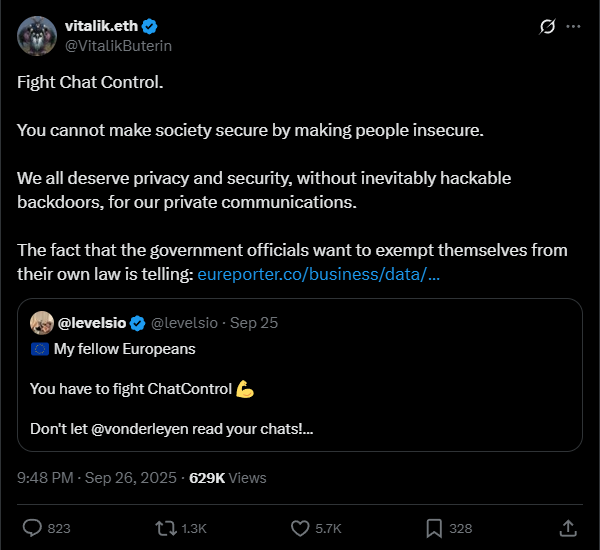
Task: Open the share icon menu
Action: pos(567,527)
